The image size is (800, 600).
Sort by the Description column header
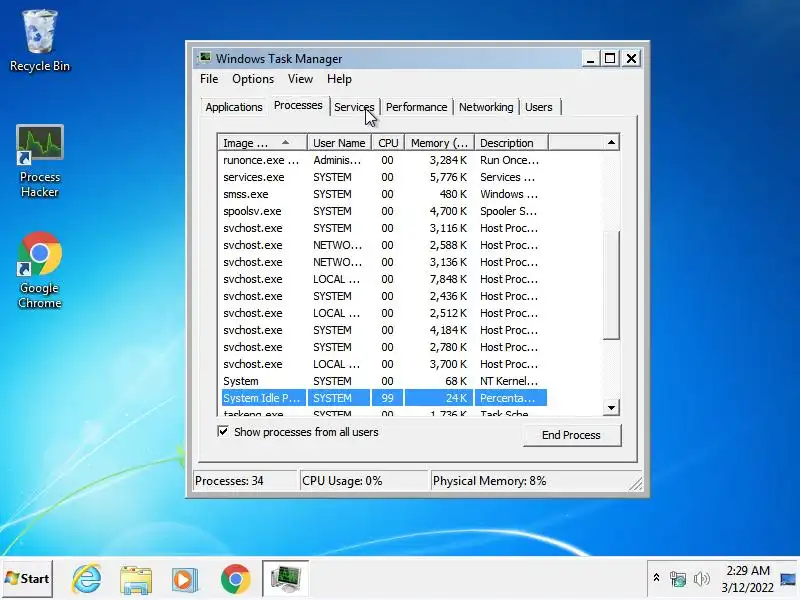point(511,143)
